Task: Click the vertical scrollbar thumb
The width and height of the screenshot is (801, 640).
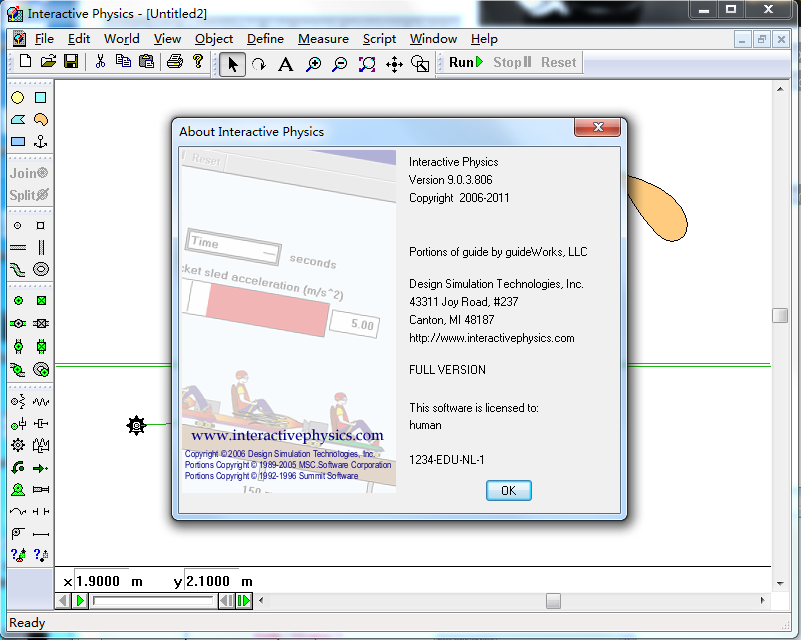Action: point(780,315)
